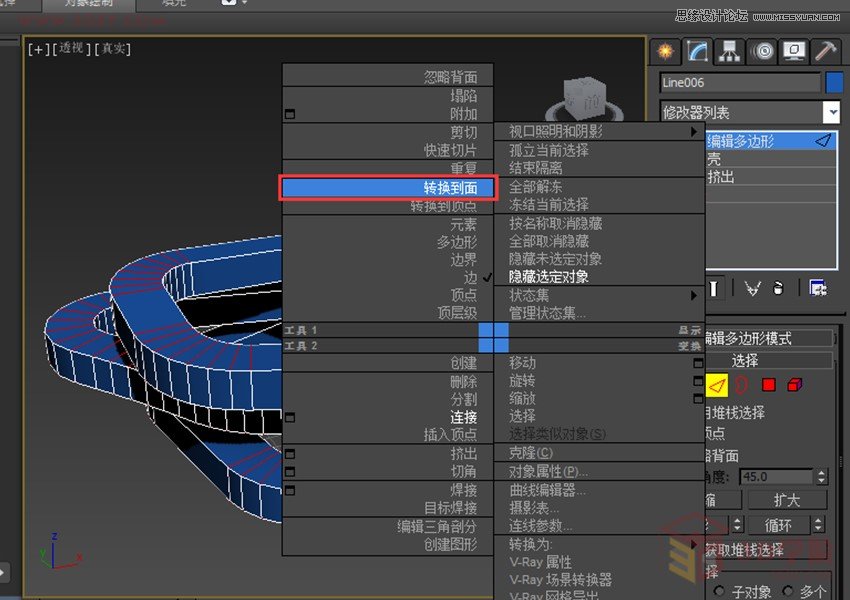Open settings box beside 附加

(x=290, y=114)
